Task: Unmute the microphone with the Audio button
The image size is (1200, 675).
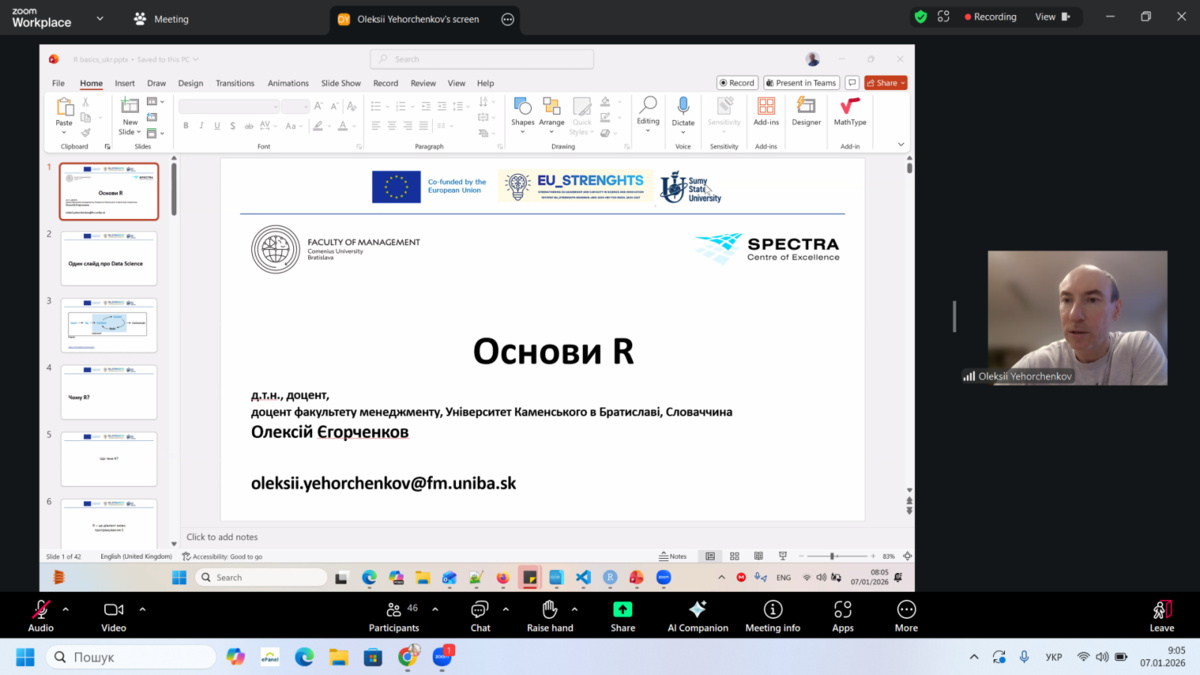Action: pyautogui.click(x=41, y=615)
